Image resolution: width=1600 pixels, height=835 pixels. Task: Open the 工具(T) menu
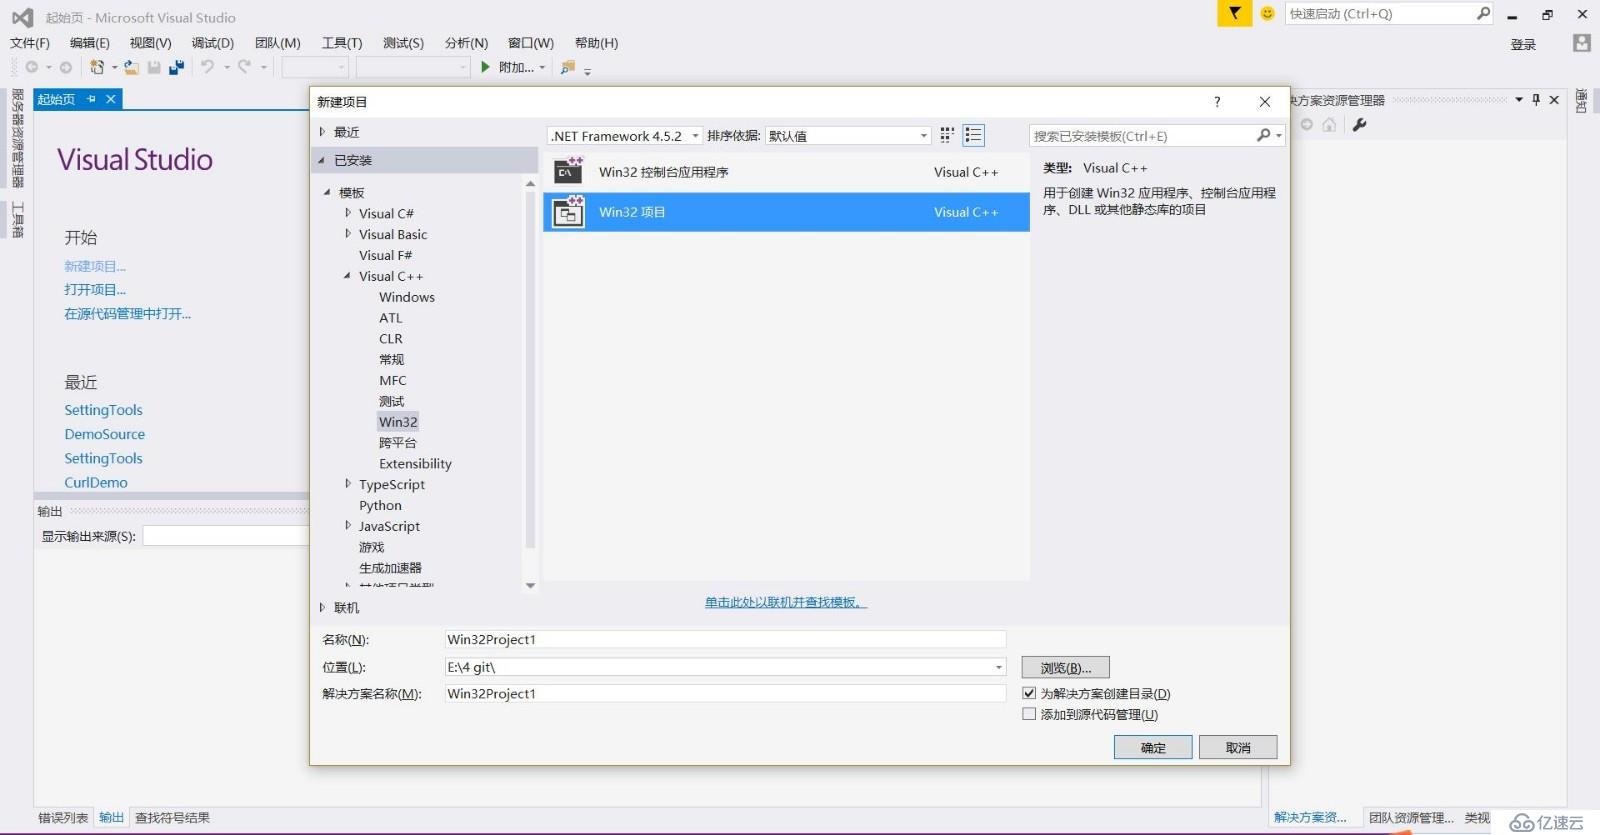(x=342, y=43)
